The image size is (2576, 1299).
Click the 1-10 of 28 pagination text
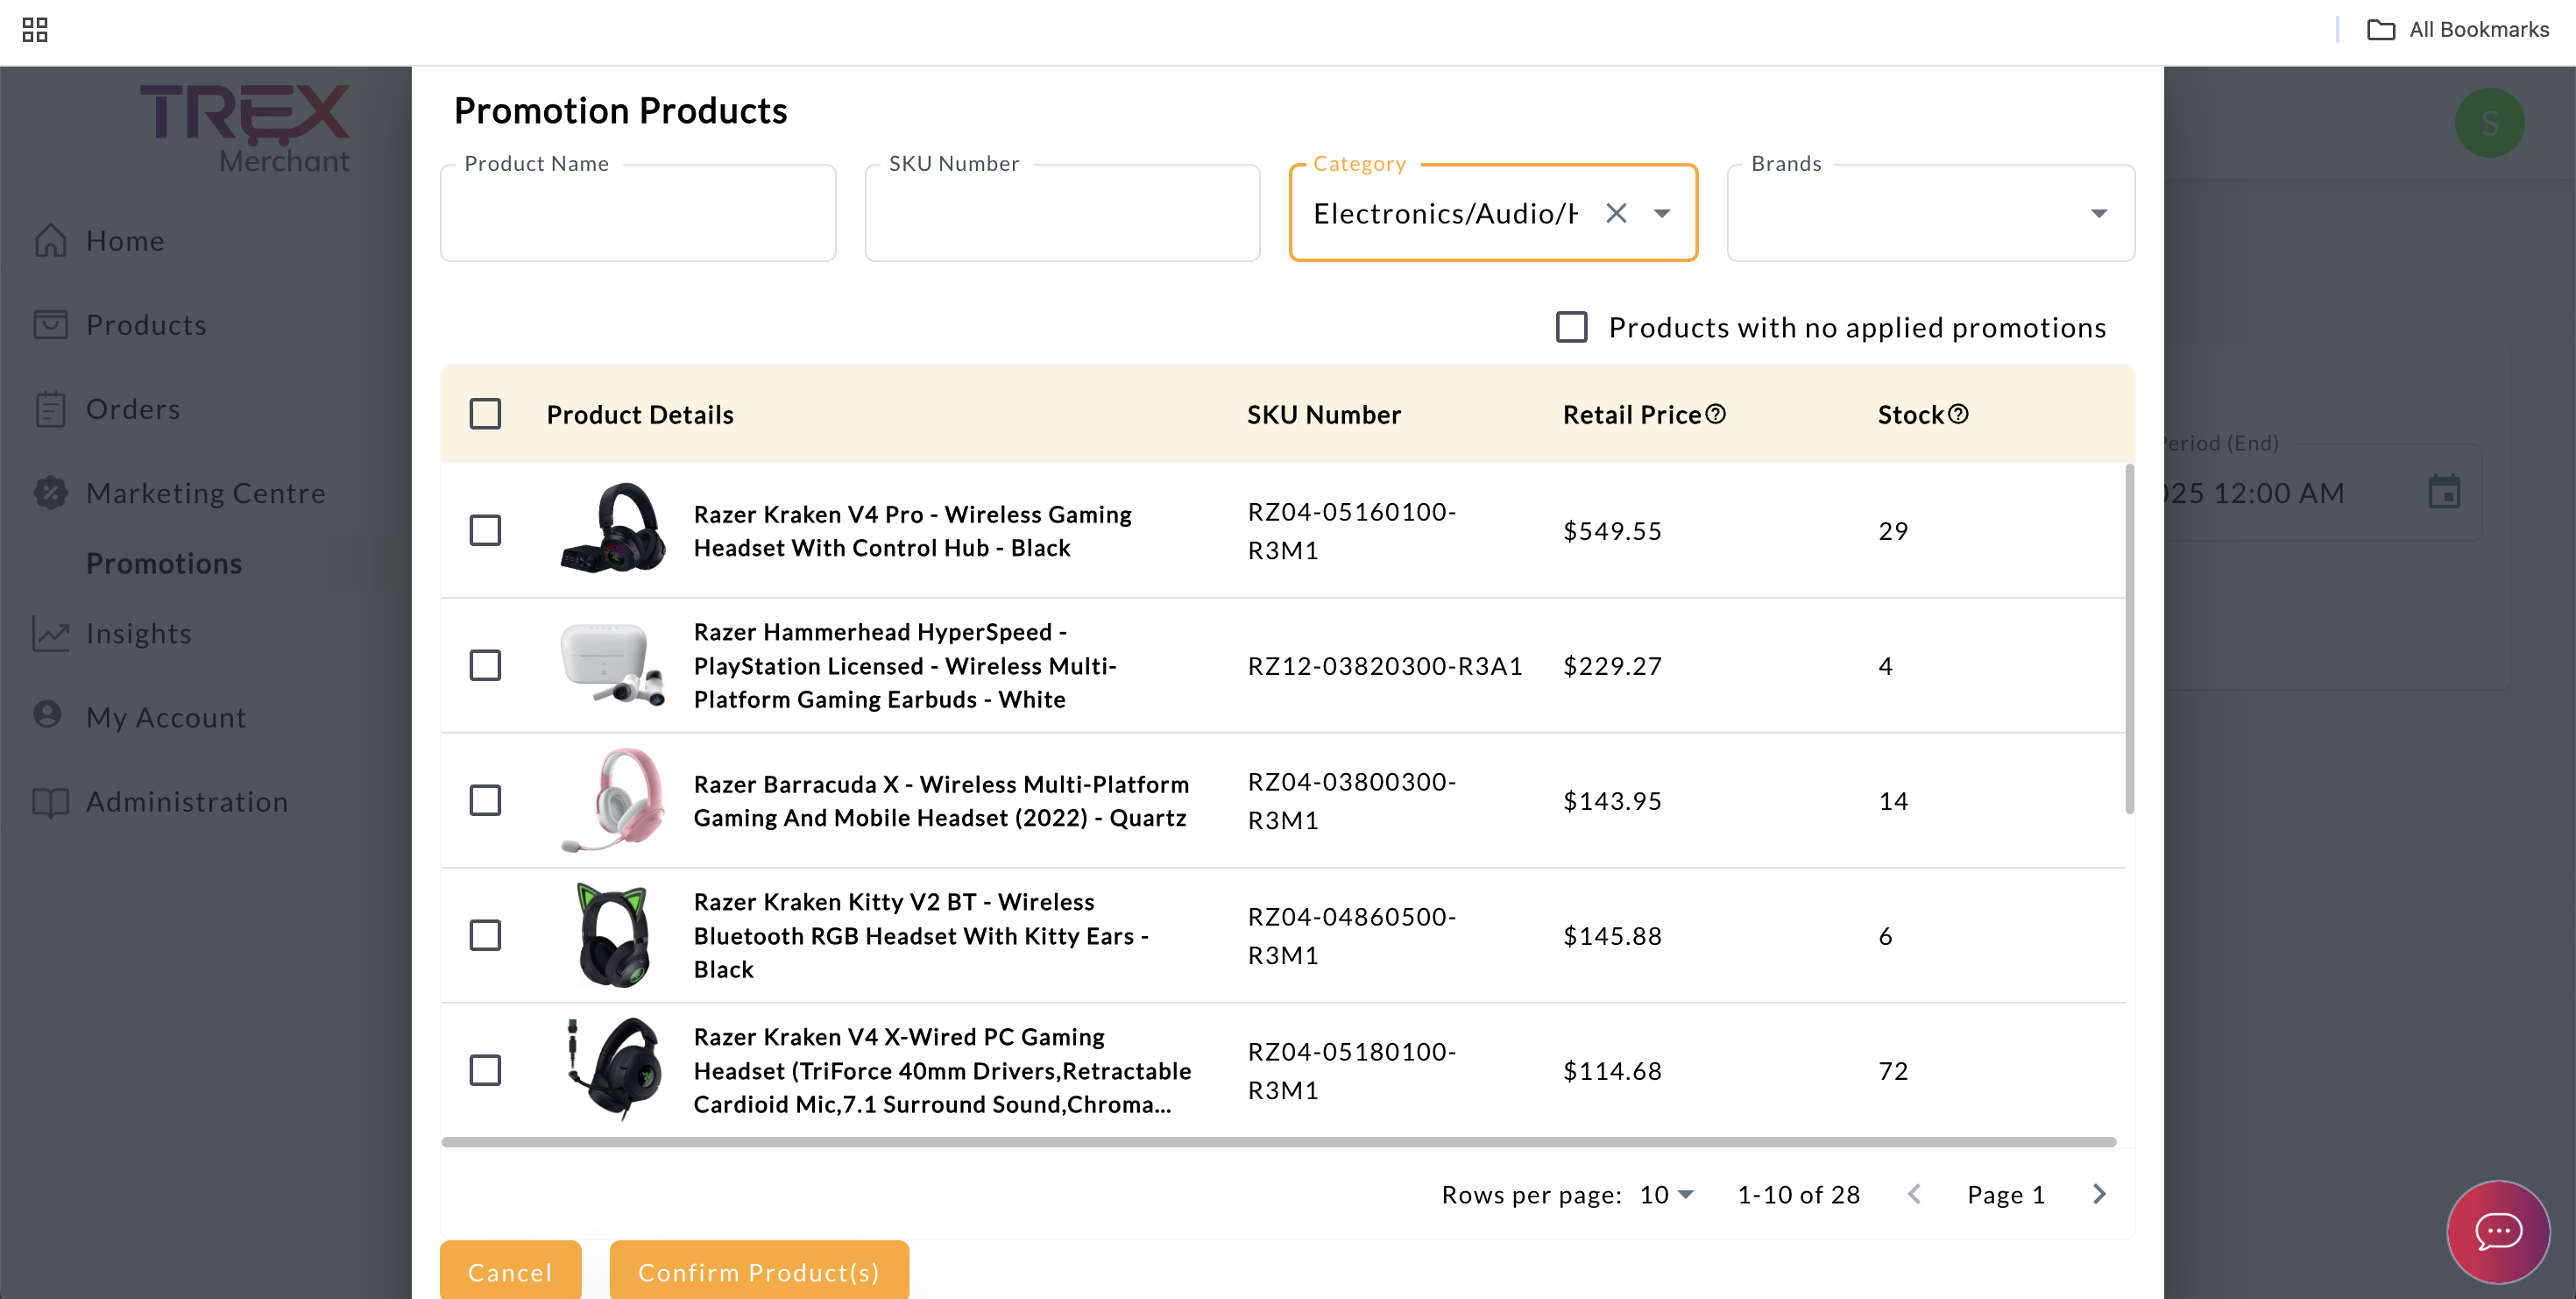point(1798,1195)
